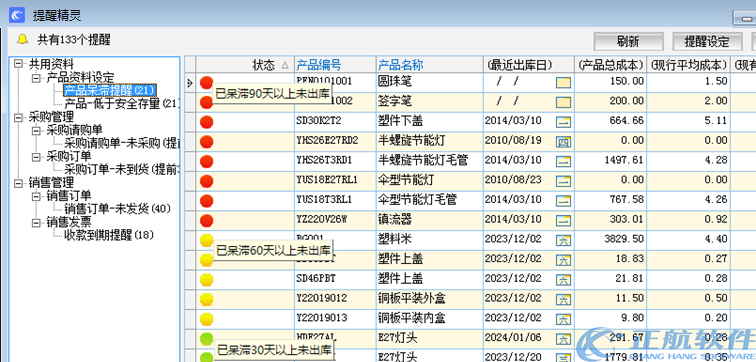Screen dimensions: 756x362
Task: Open 提醒设定 settings button
Action: point(707,41)
